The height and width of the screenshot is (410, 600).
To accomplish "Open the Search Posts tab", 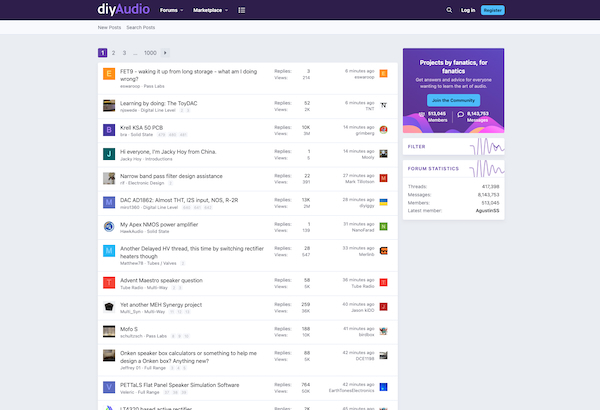I will click(140, 27).
